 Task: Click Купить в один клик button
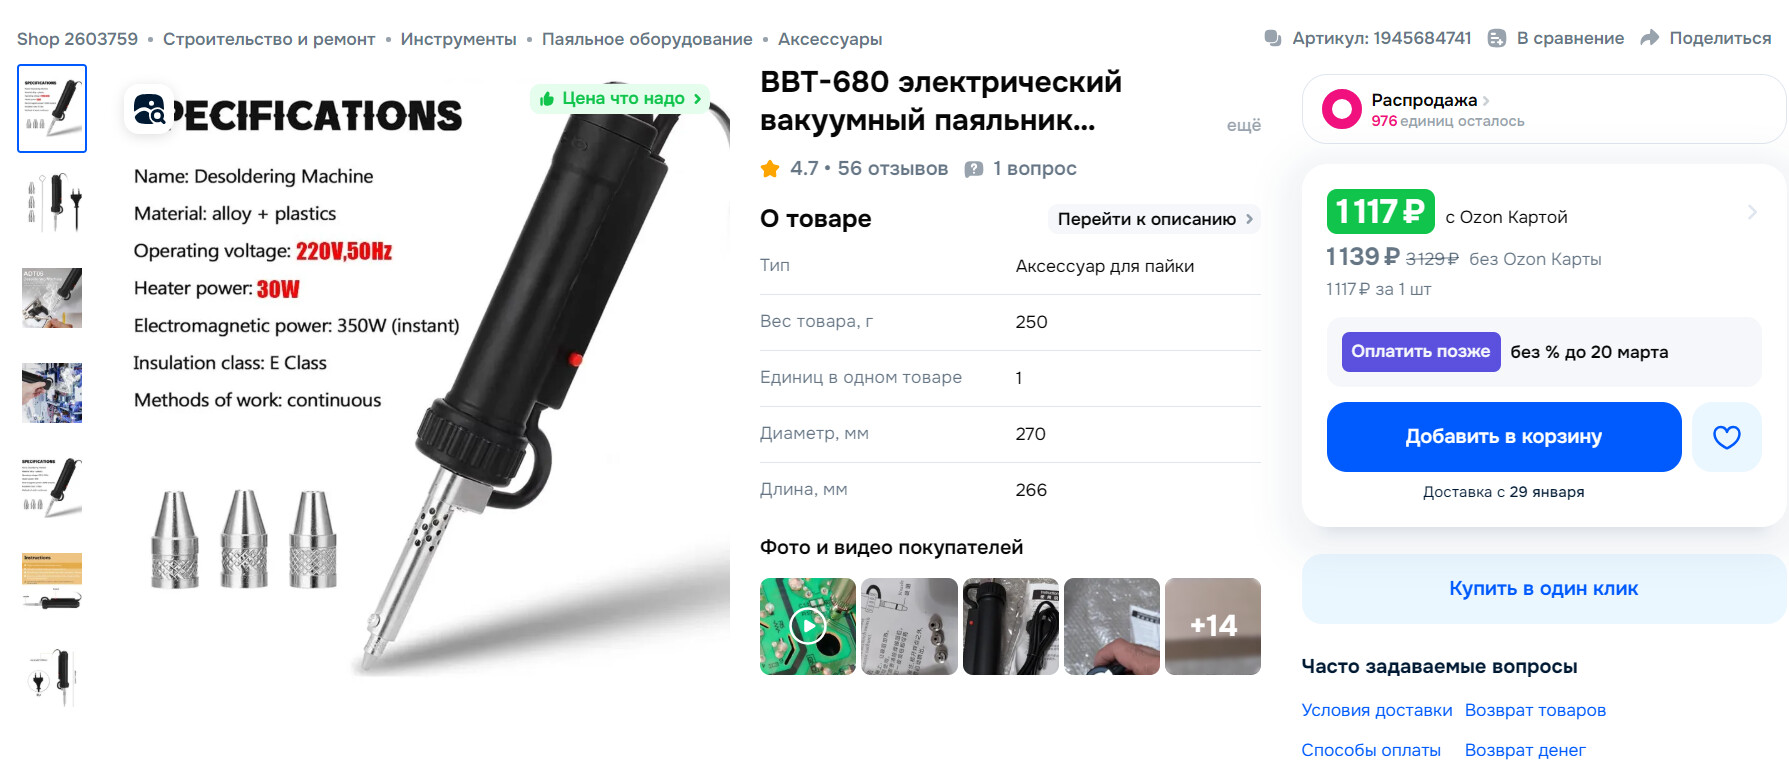1544,589
